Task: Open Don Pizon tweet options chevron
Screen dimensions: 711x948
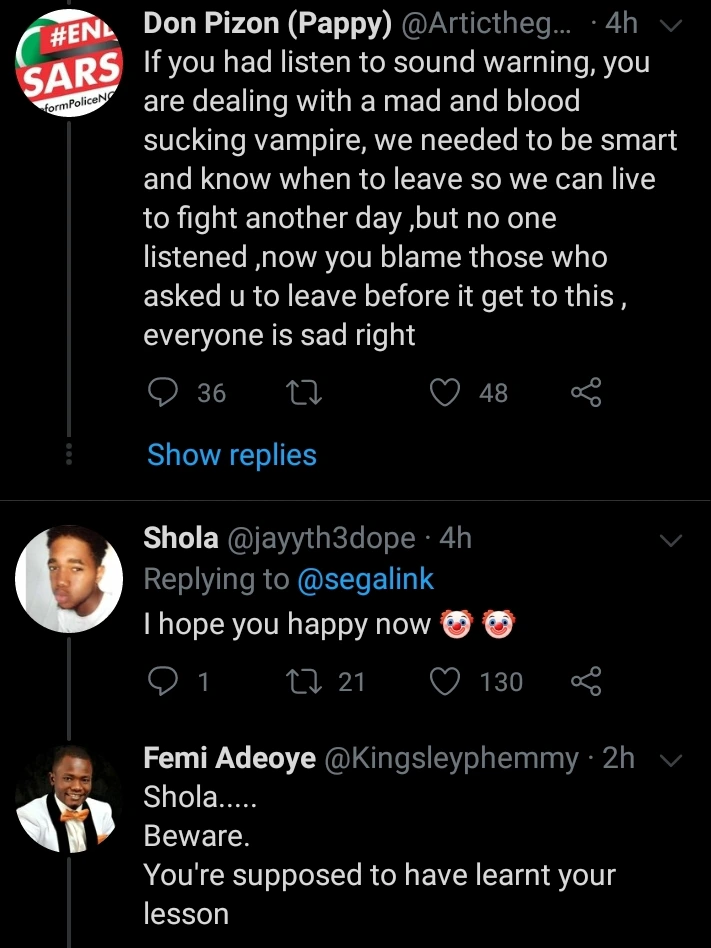Action: pyautogui.click(x=672, y=26)
